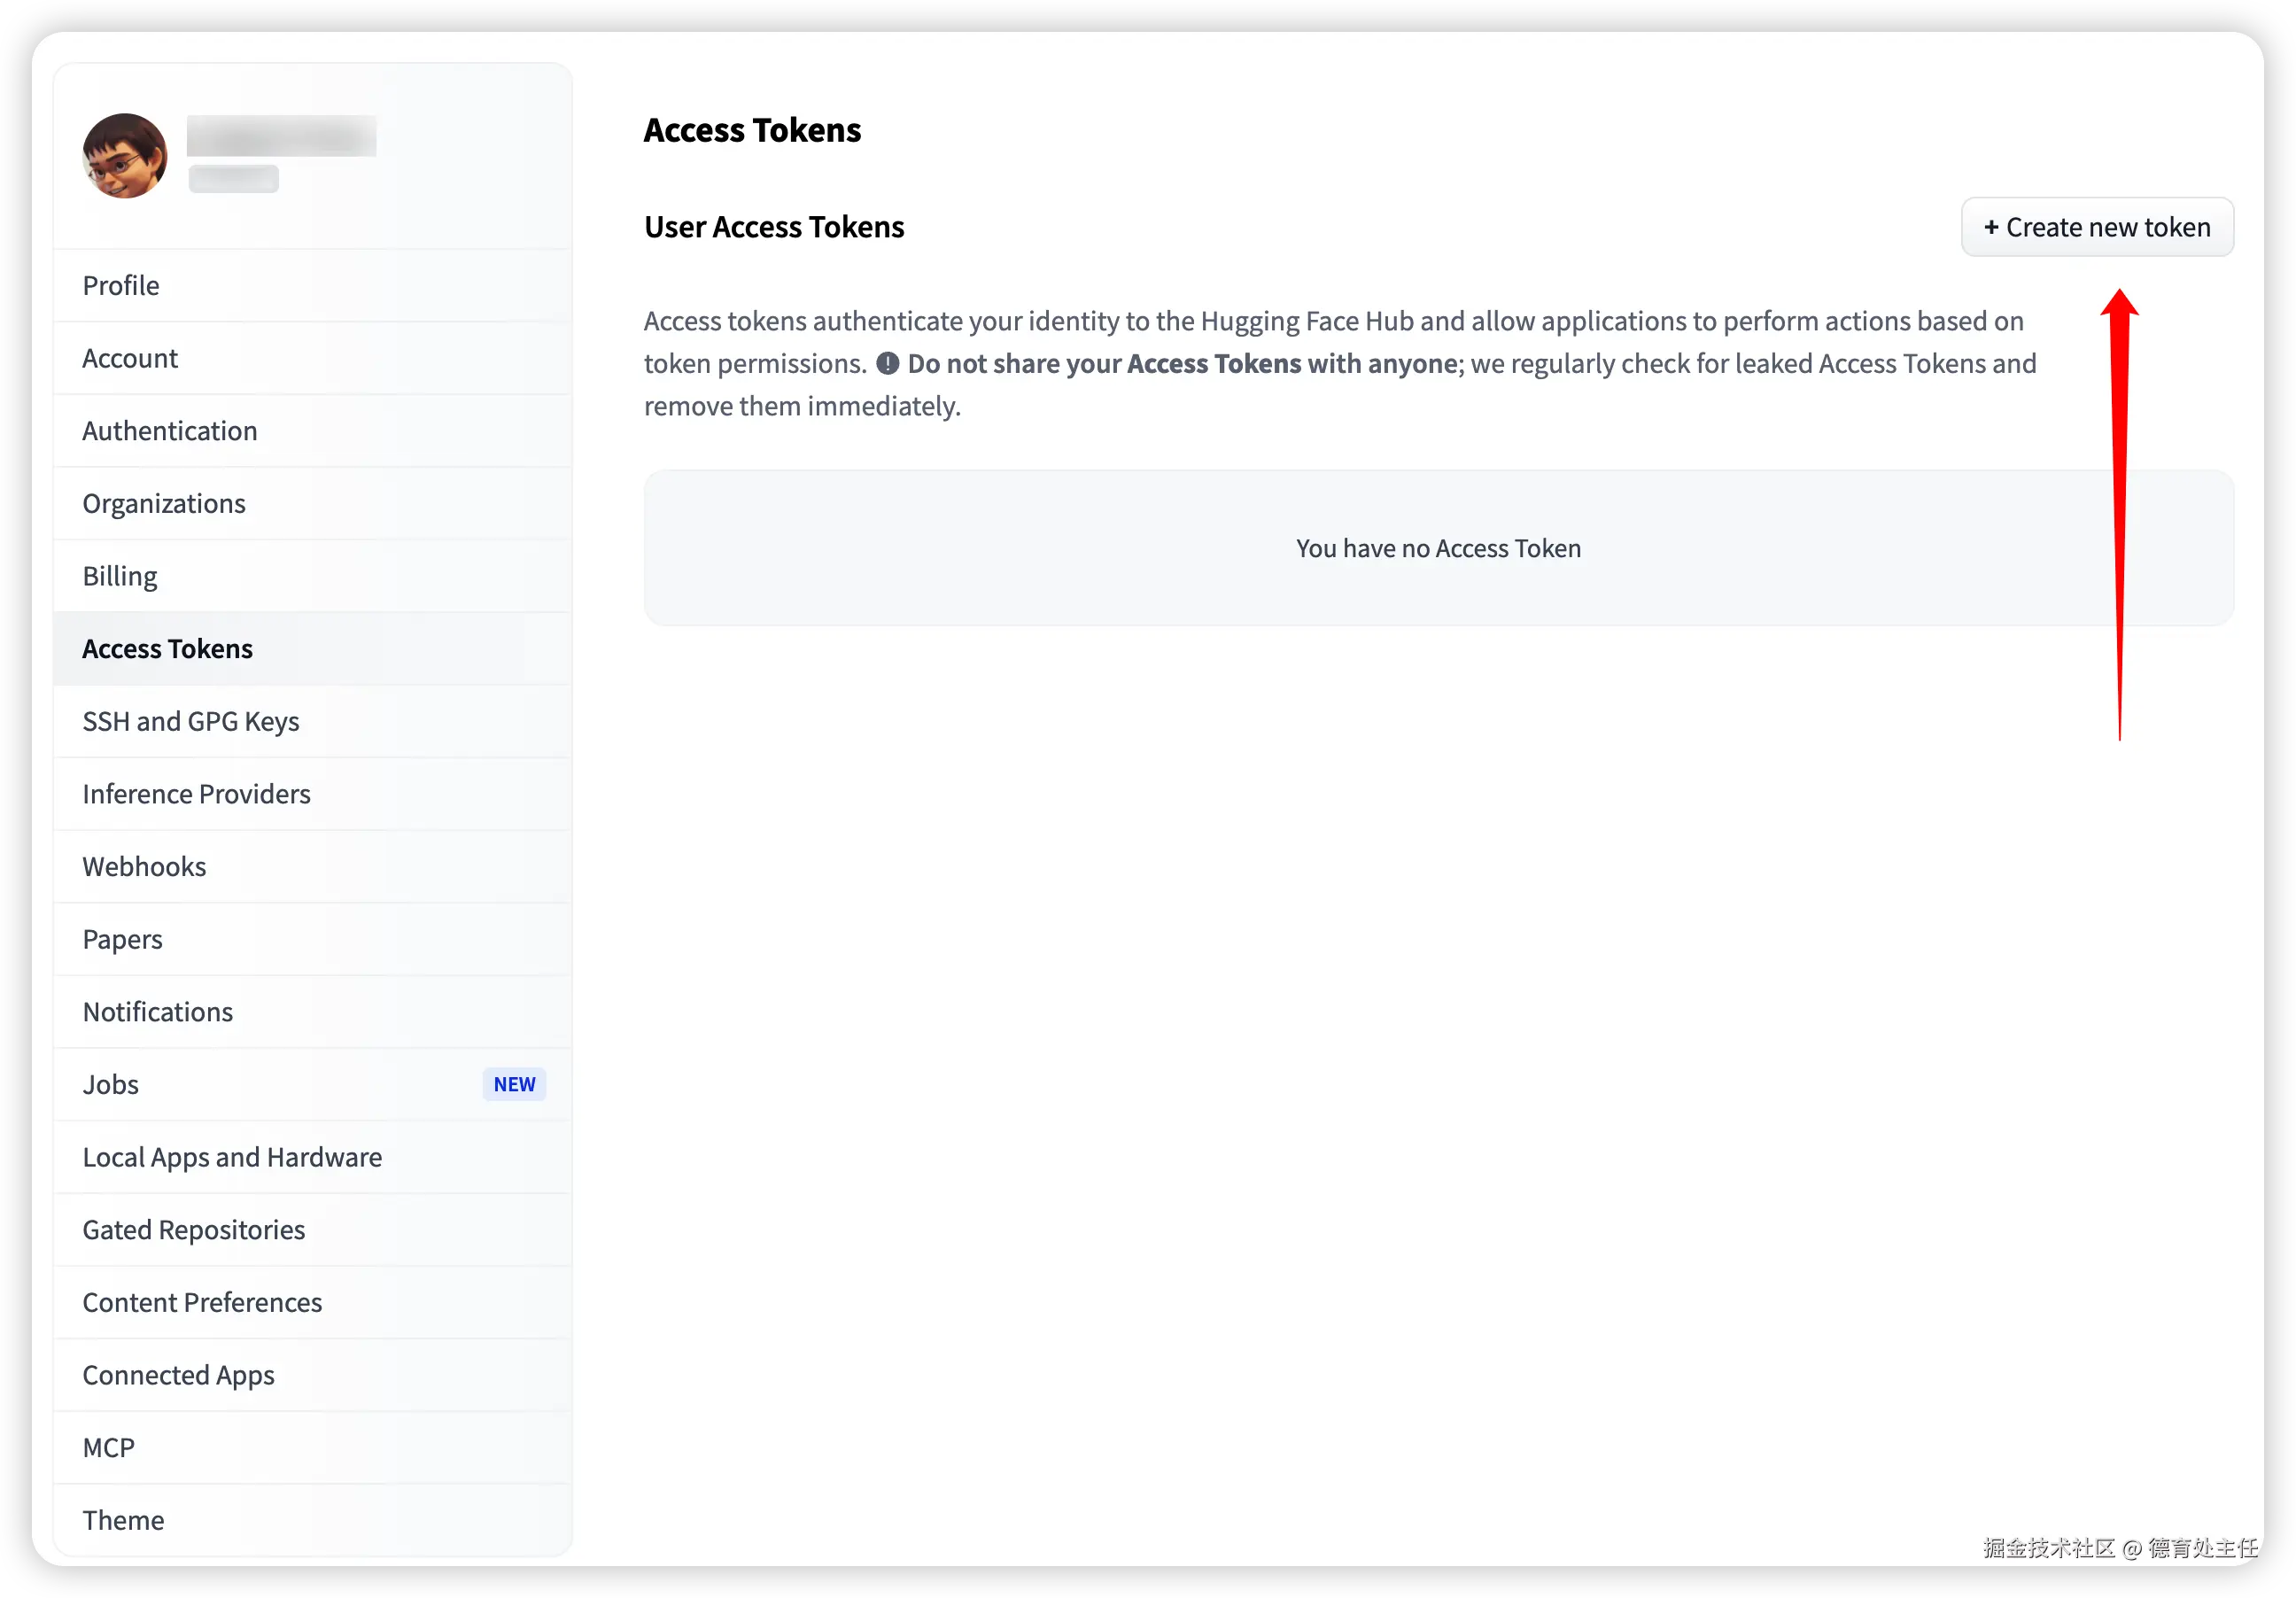Open the Profile settings page
The height and width of the screenshot is (1598, 2296).
tap(121, 286)
